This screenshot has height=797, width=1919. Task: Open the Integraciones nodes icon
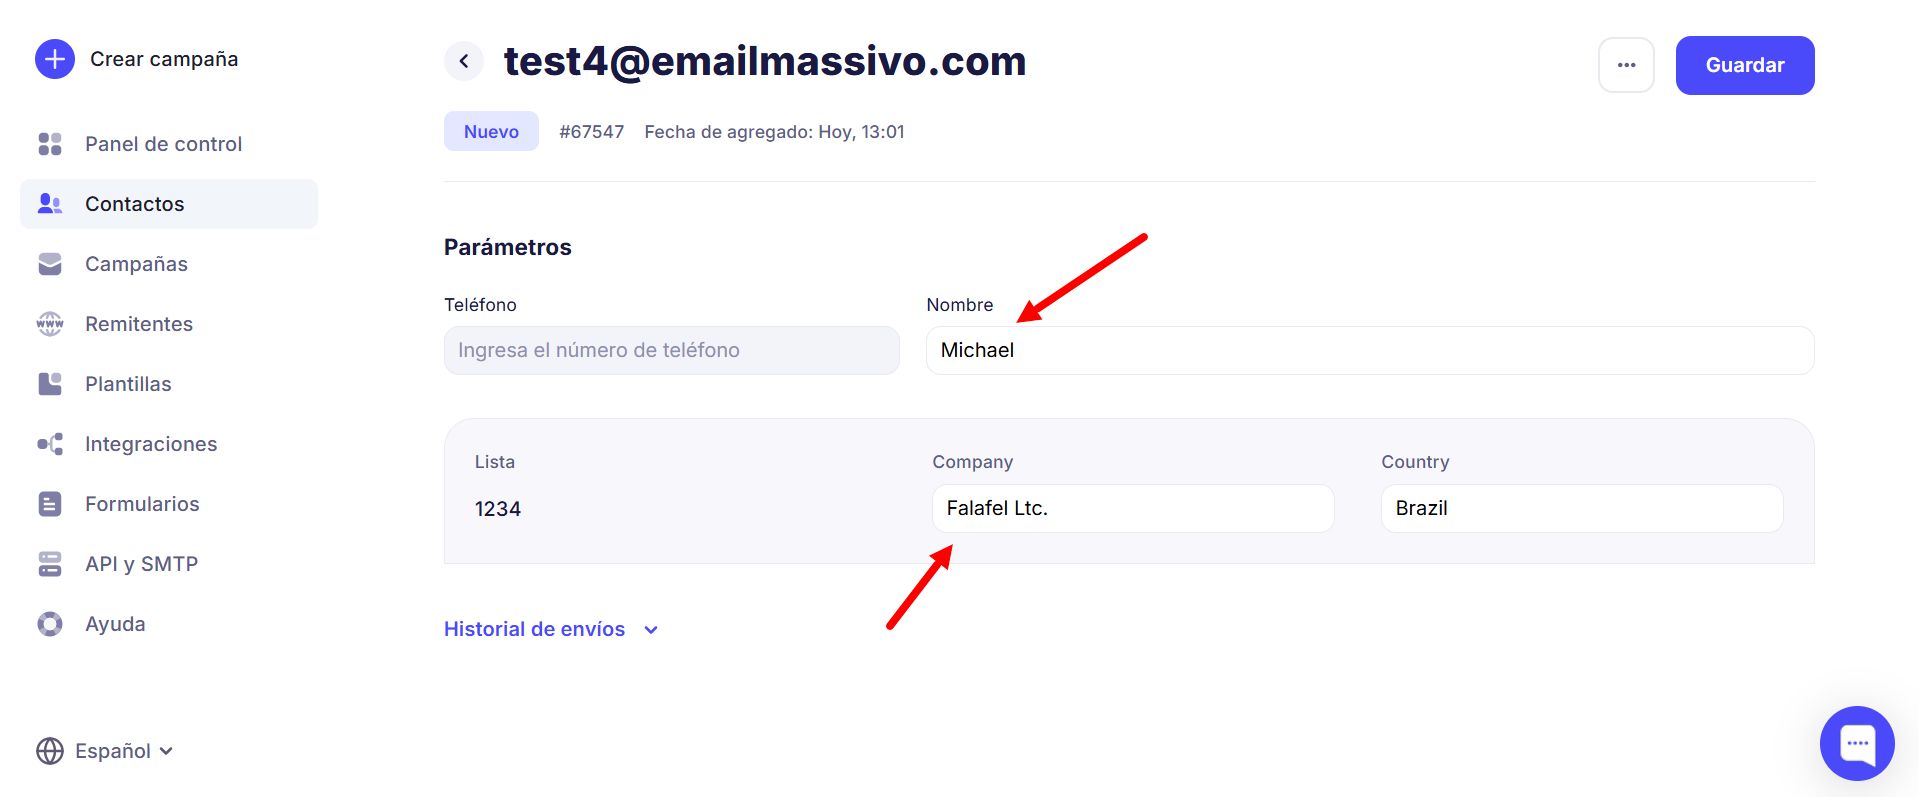point(50,444)
